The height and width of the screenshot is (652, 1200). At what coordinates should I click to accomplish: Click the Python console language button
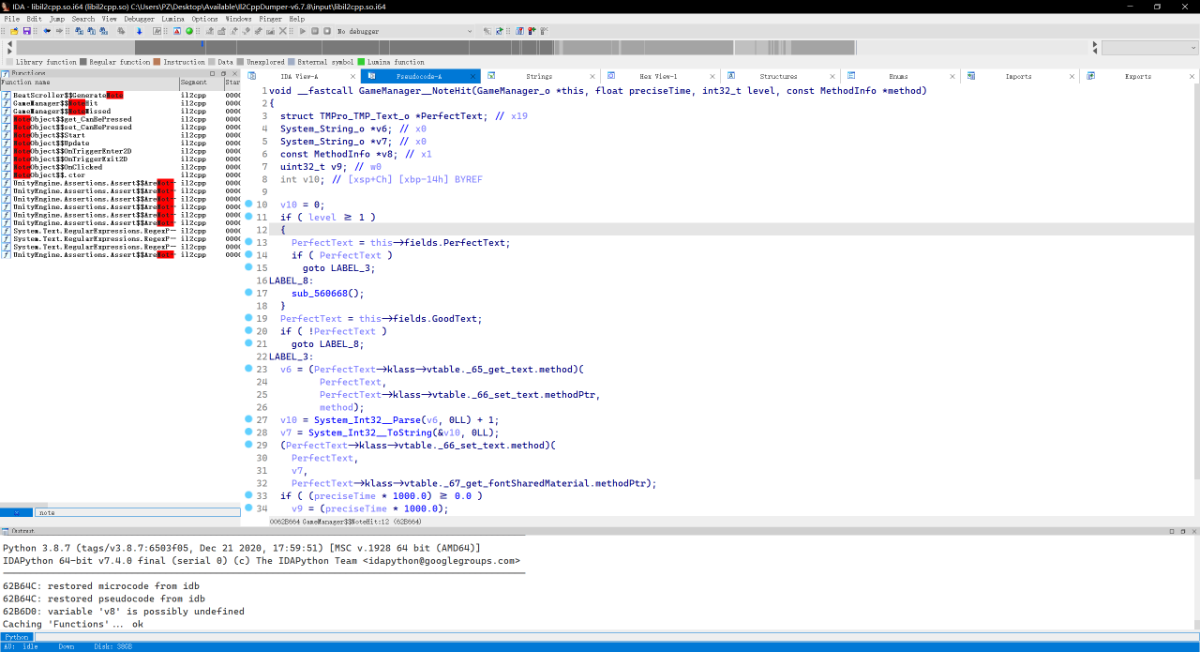point(16,636)
